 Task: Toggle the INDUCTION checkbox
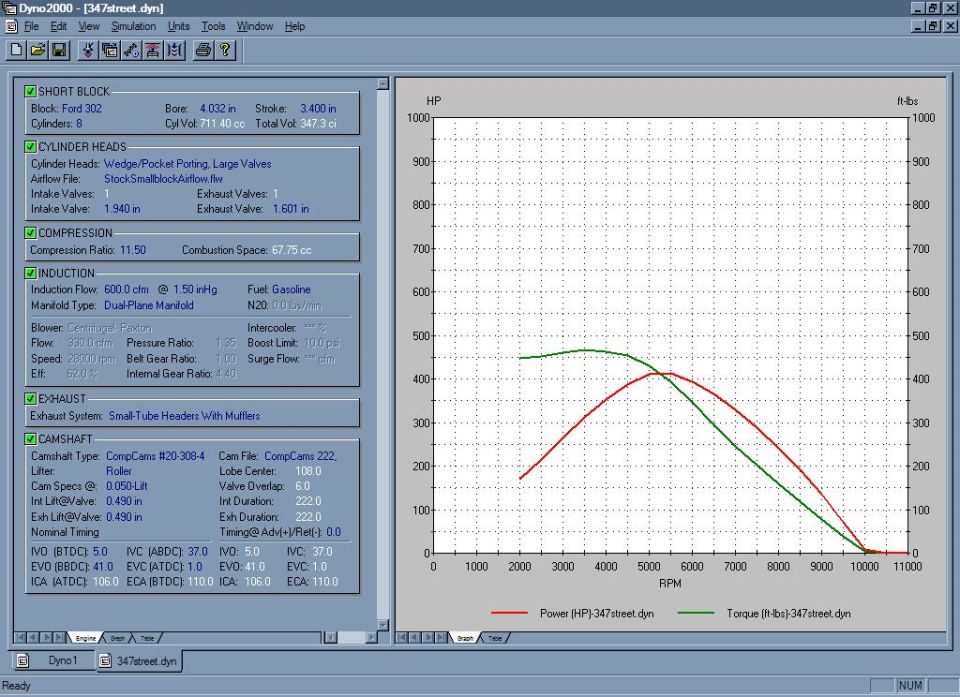point(30,273)
